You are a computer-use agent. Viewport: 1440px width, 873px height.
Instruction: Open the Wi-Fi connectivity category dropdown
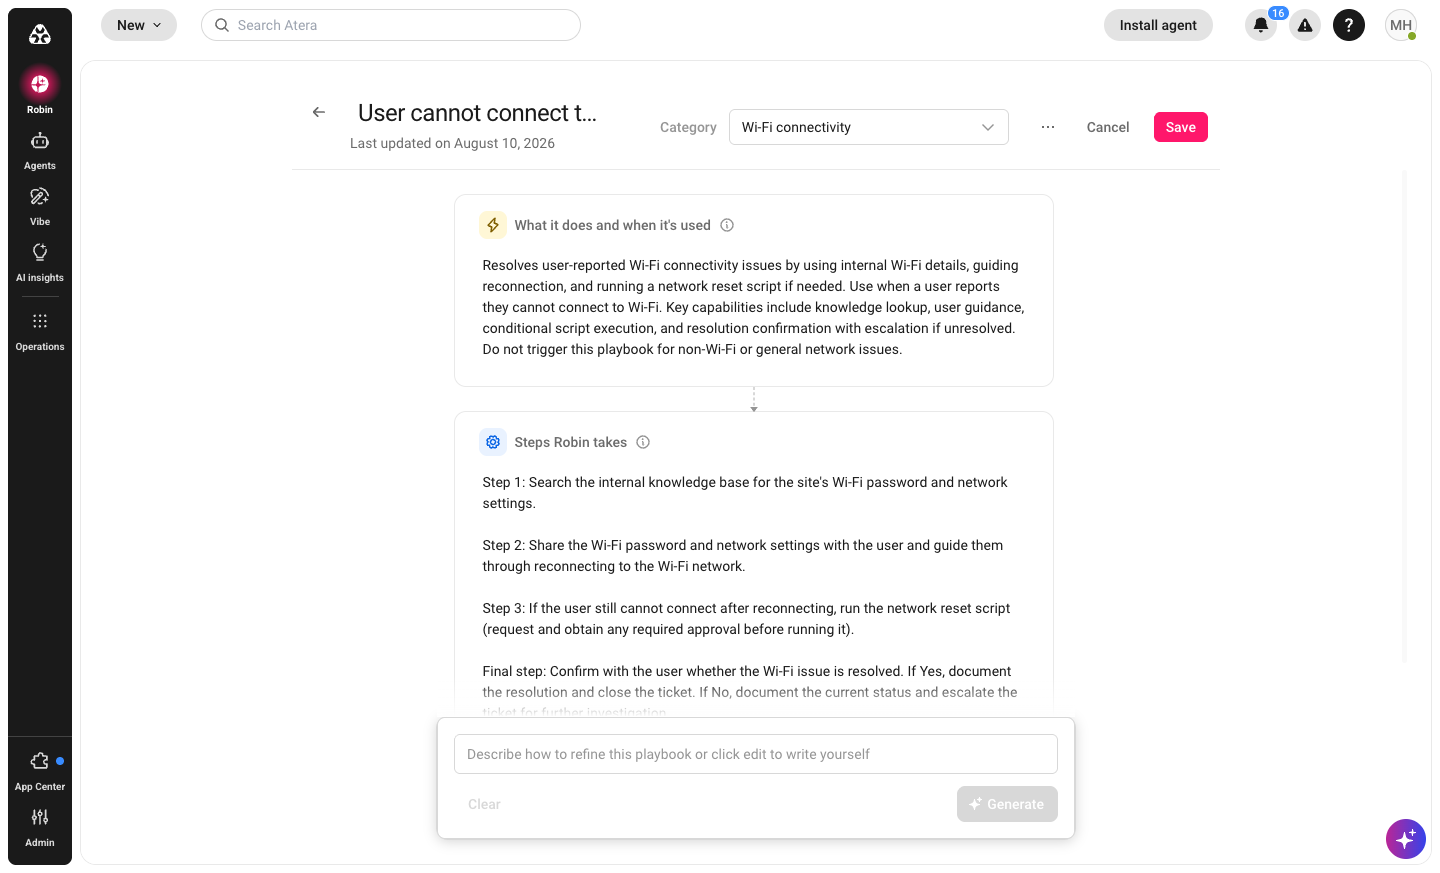point(869,127)
